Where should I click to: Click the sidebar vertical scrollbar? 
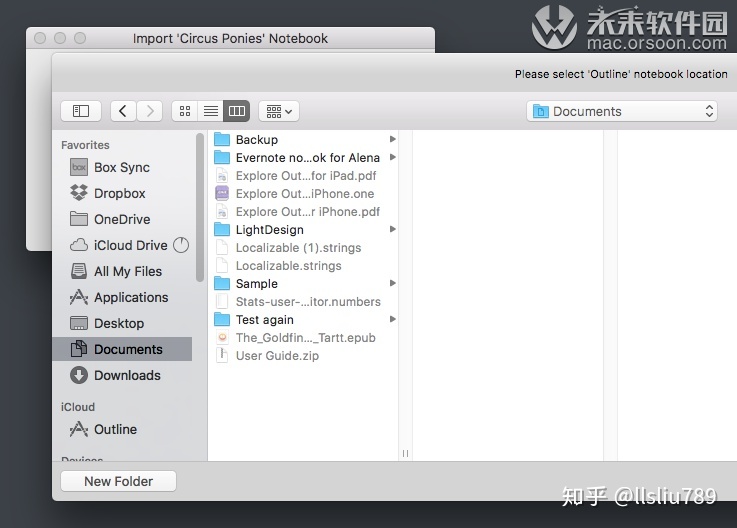coord(200,207)
